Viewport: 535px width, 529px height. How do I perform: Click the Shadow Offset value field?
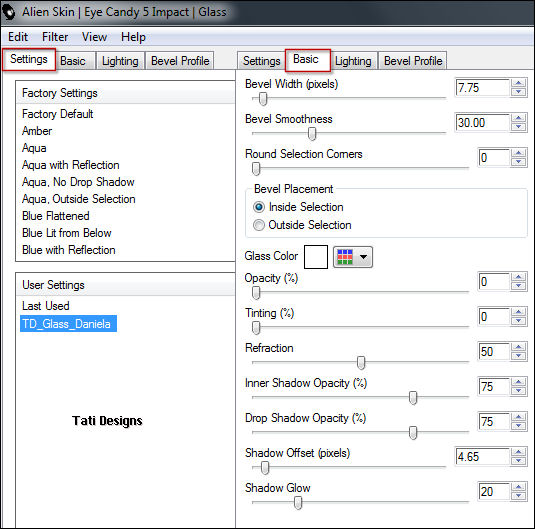coord(482,457)
